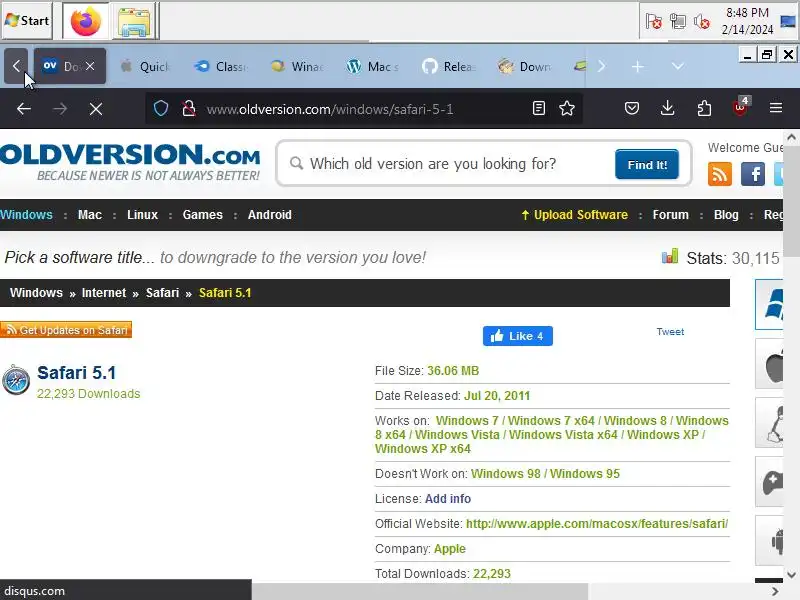Image resolution: width=800 pixels, height=600 pixels.
Task: Click the show desktop icon by the clock
Action: [x=788, y=21]
